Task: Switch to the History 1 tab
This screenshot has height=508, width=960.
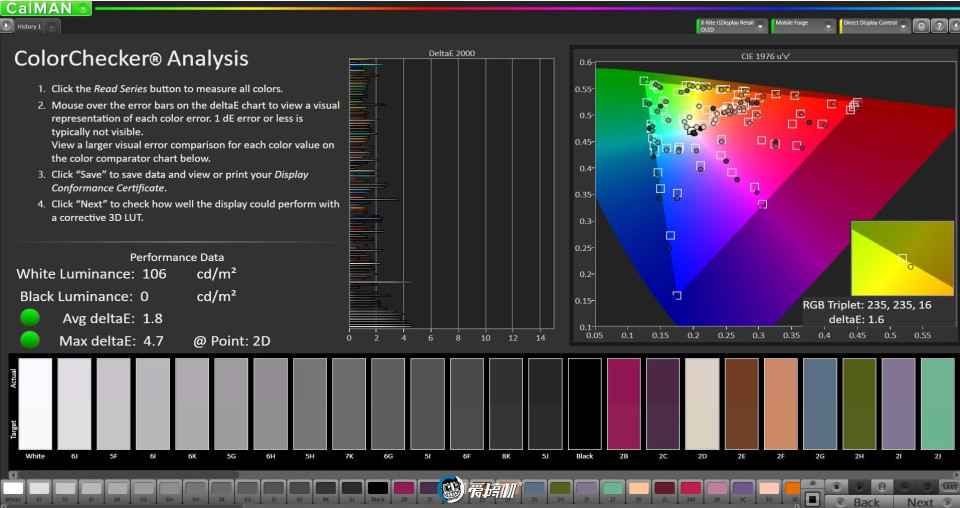Action: (28, 26)
